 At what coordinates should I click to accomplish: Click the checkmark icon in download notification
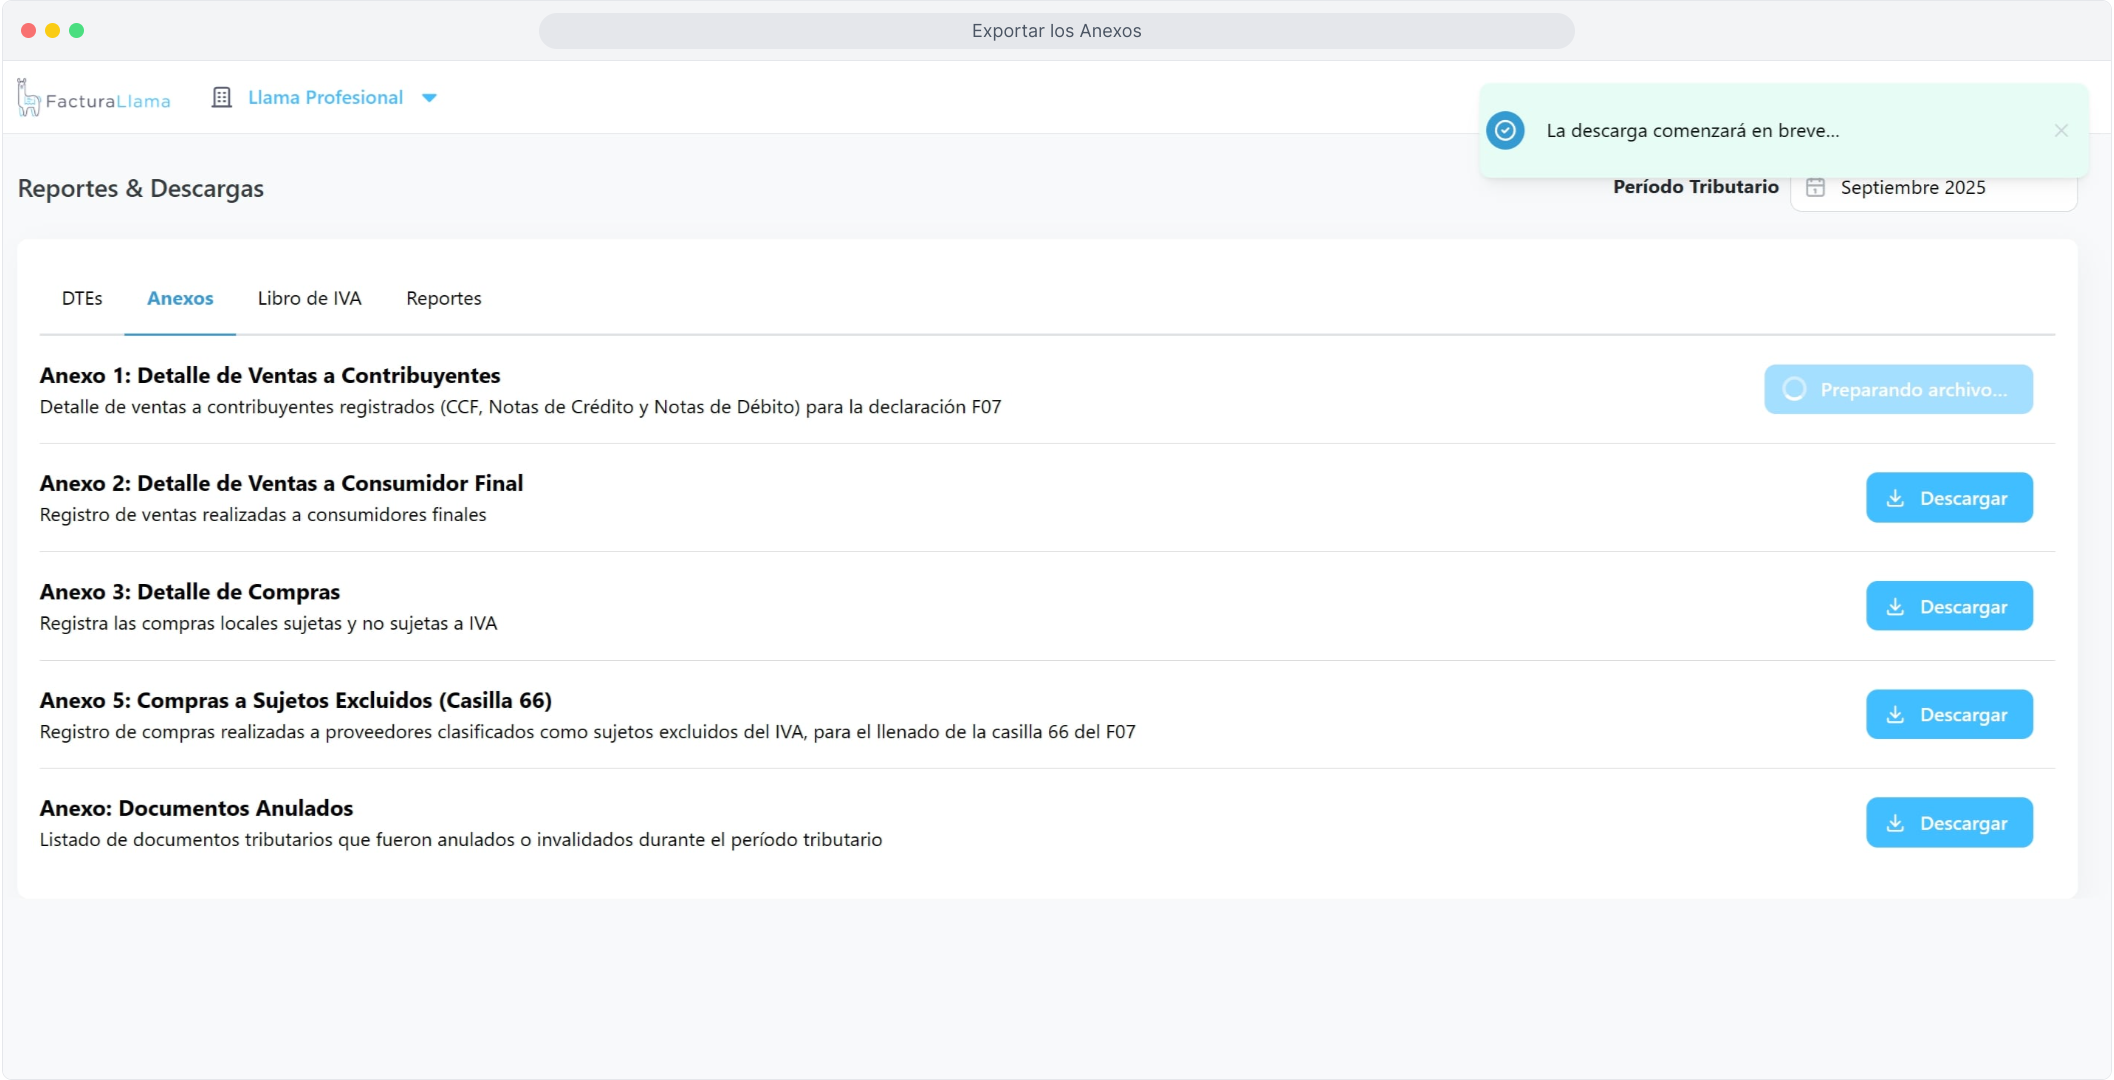(1505, 131)
